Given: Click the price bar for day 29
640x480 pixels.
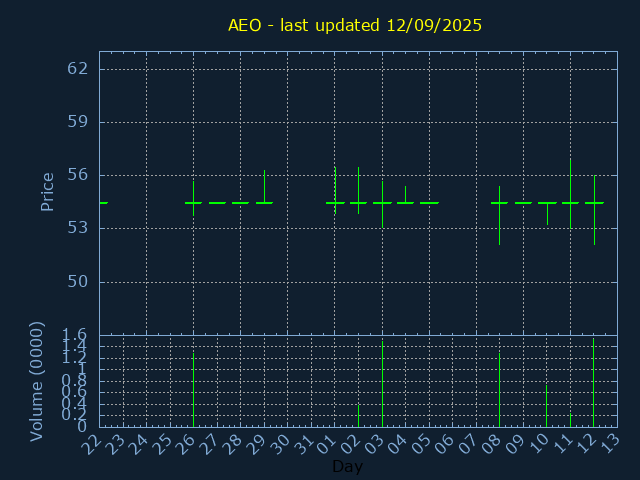Looking at the screenshot, I should click(264, 187).
